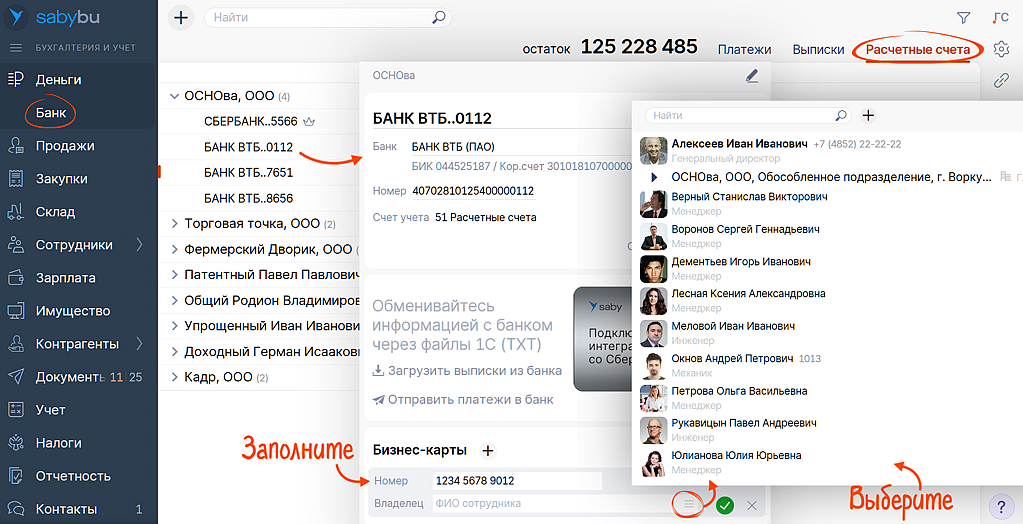
Task: Expand Торговая точка, ООО group
Action: tap(174, 224)
